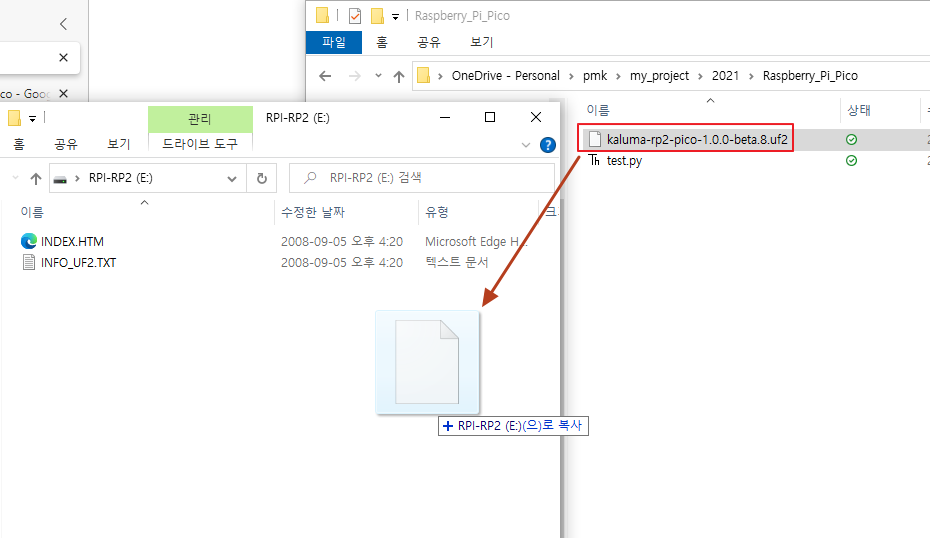Select INFO_UF2.TXT file
The width and height of the screenshot is (930, 538).
[78, 263]
